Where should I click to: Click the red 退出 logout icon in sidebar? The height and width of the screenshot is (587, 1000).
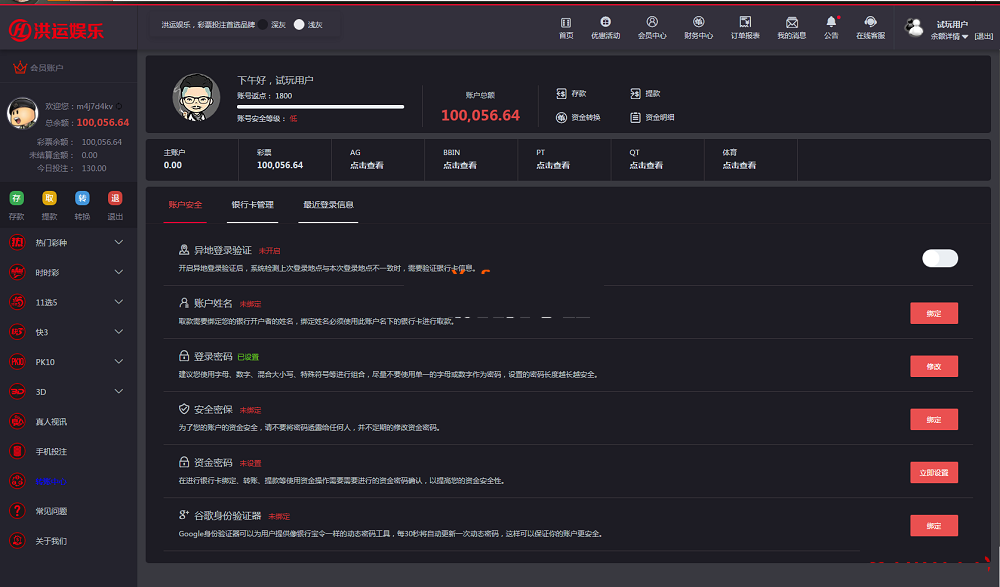tap(115, 199)
